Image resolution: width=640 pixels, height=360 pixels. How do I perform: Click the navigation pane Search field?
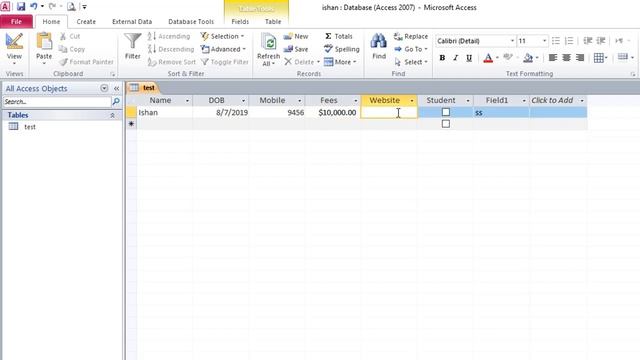click(x=57, y=102)
